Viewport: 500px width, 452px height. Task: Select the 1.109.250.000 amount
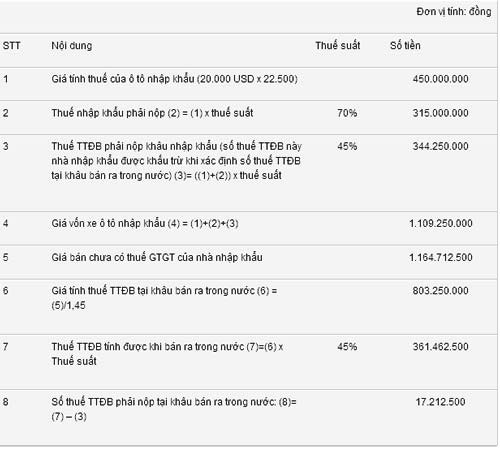(441, 223)
